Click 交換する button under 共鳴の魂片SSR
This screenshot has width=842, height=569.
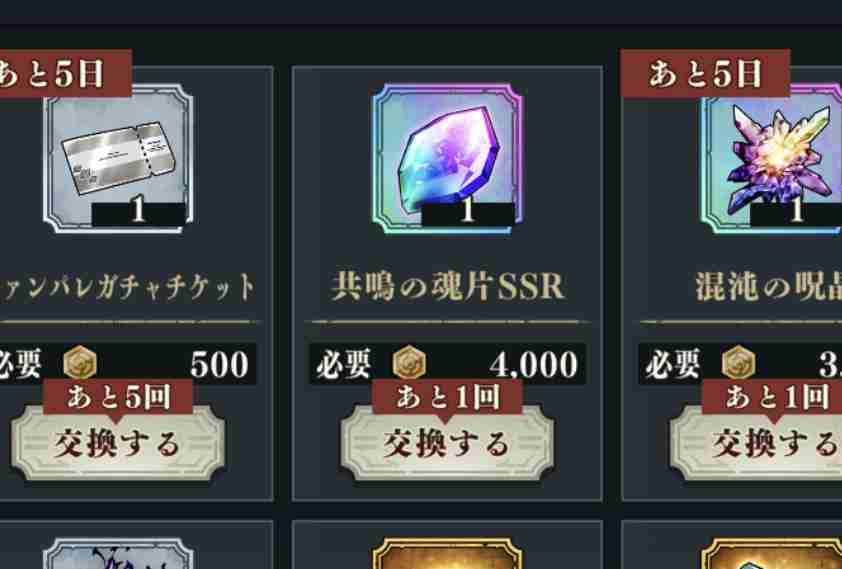[447, 443]
